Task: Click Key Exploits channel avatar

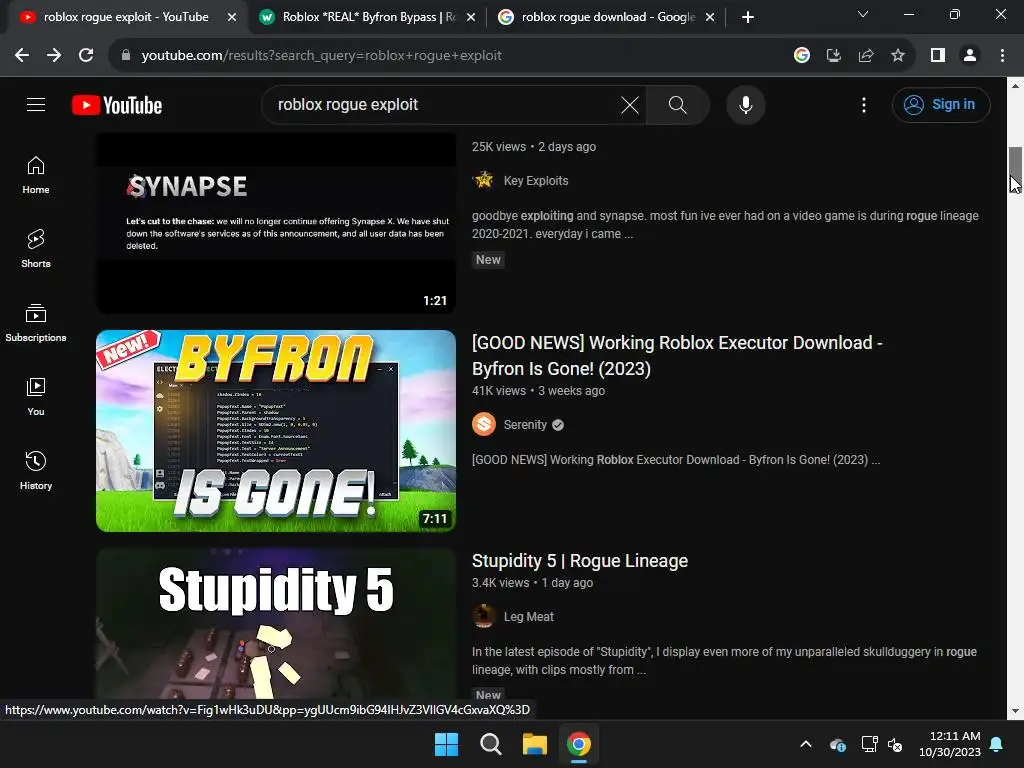Action: [x=484, y=180]
